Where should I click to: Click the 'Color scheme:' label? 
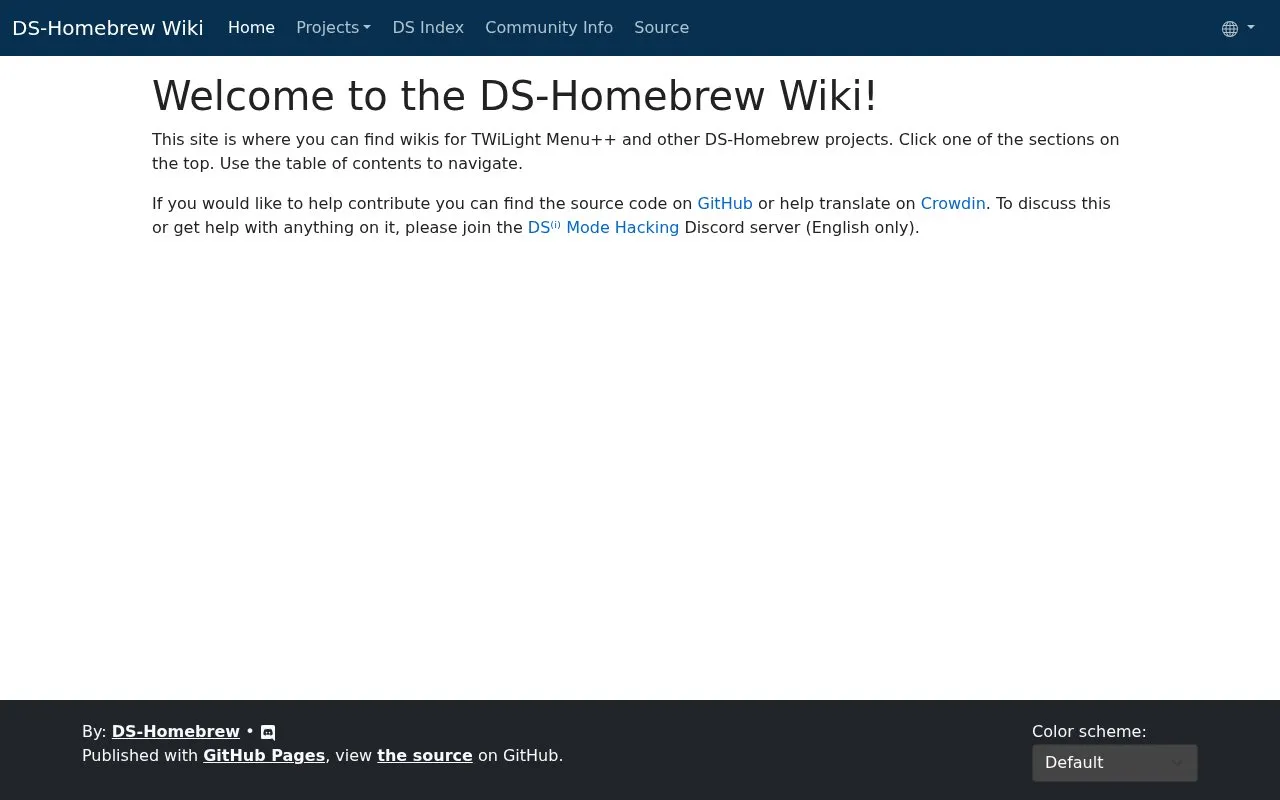pos(1089,731)
